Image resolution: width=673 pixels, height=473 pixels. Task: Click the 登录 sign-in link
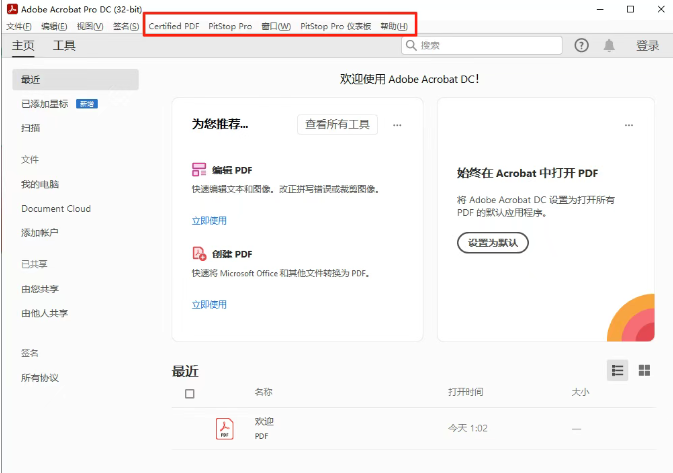tap(647, 46)
